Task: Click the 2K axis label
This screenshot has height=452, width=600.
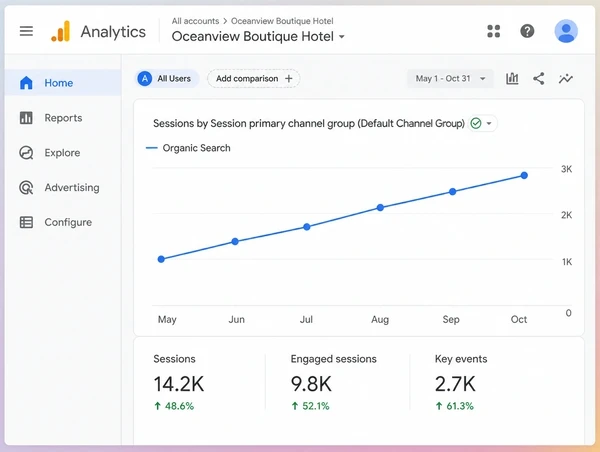Action: click(x=566, y=215)
